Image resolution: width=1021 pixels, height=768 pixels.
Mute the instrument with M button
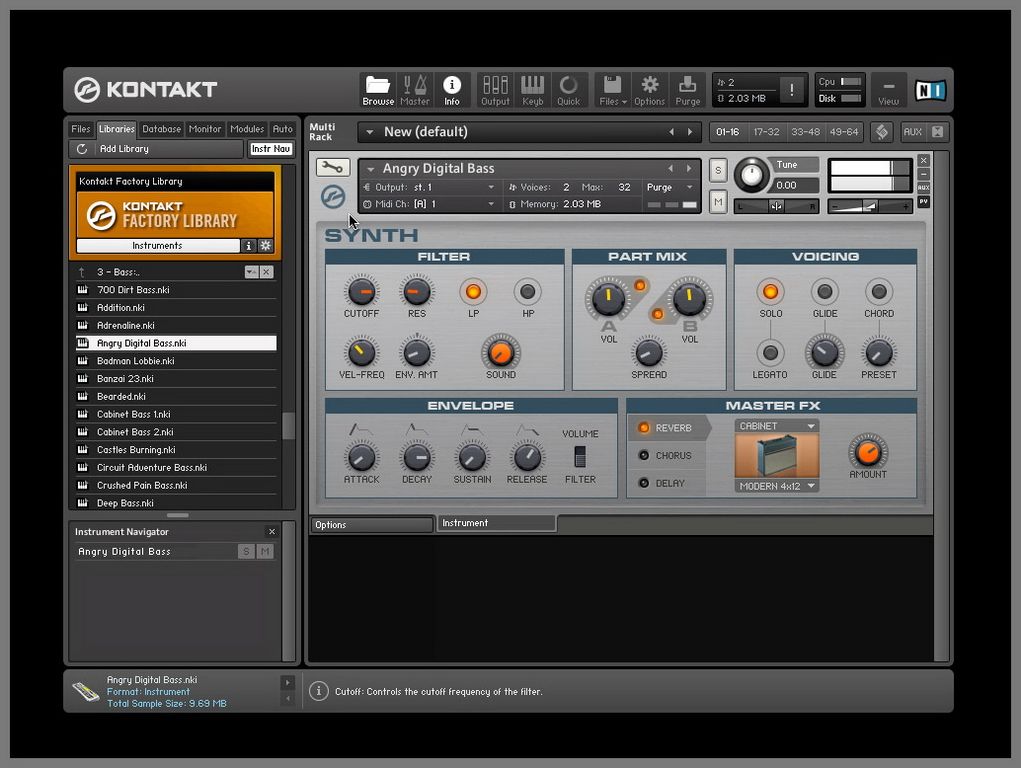point(718,202)
